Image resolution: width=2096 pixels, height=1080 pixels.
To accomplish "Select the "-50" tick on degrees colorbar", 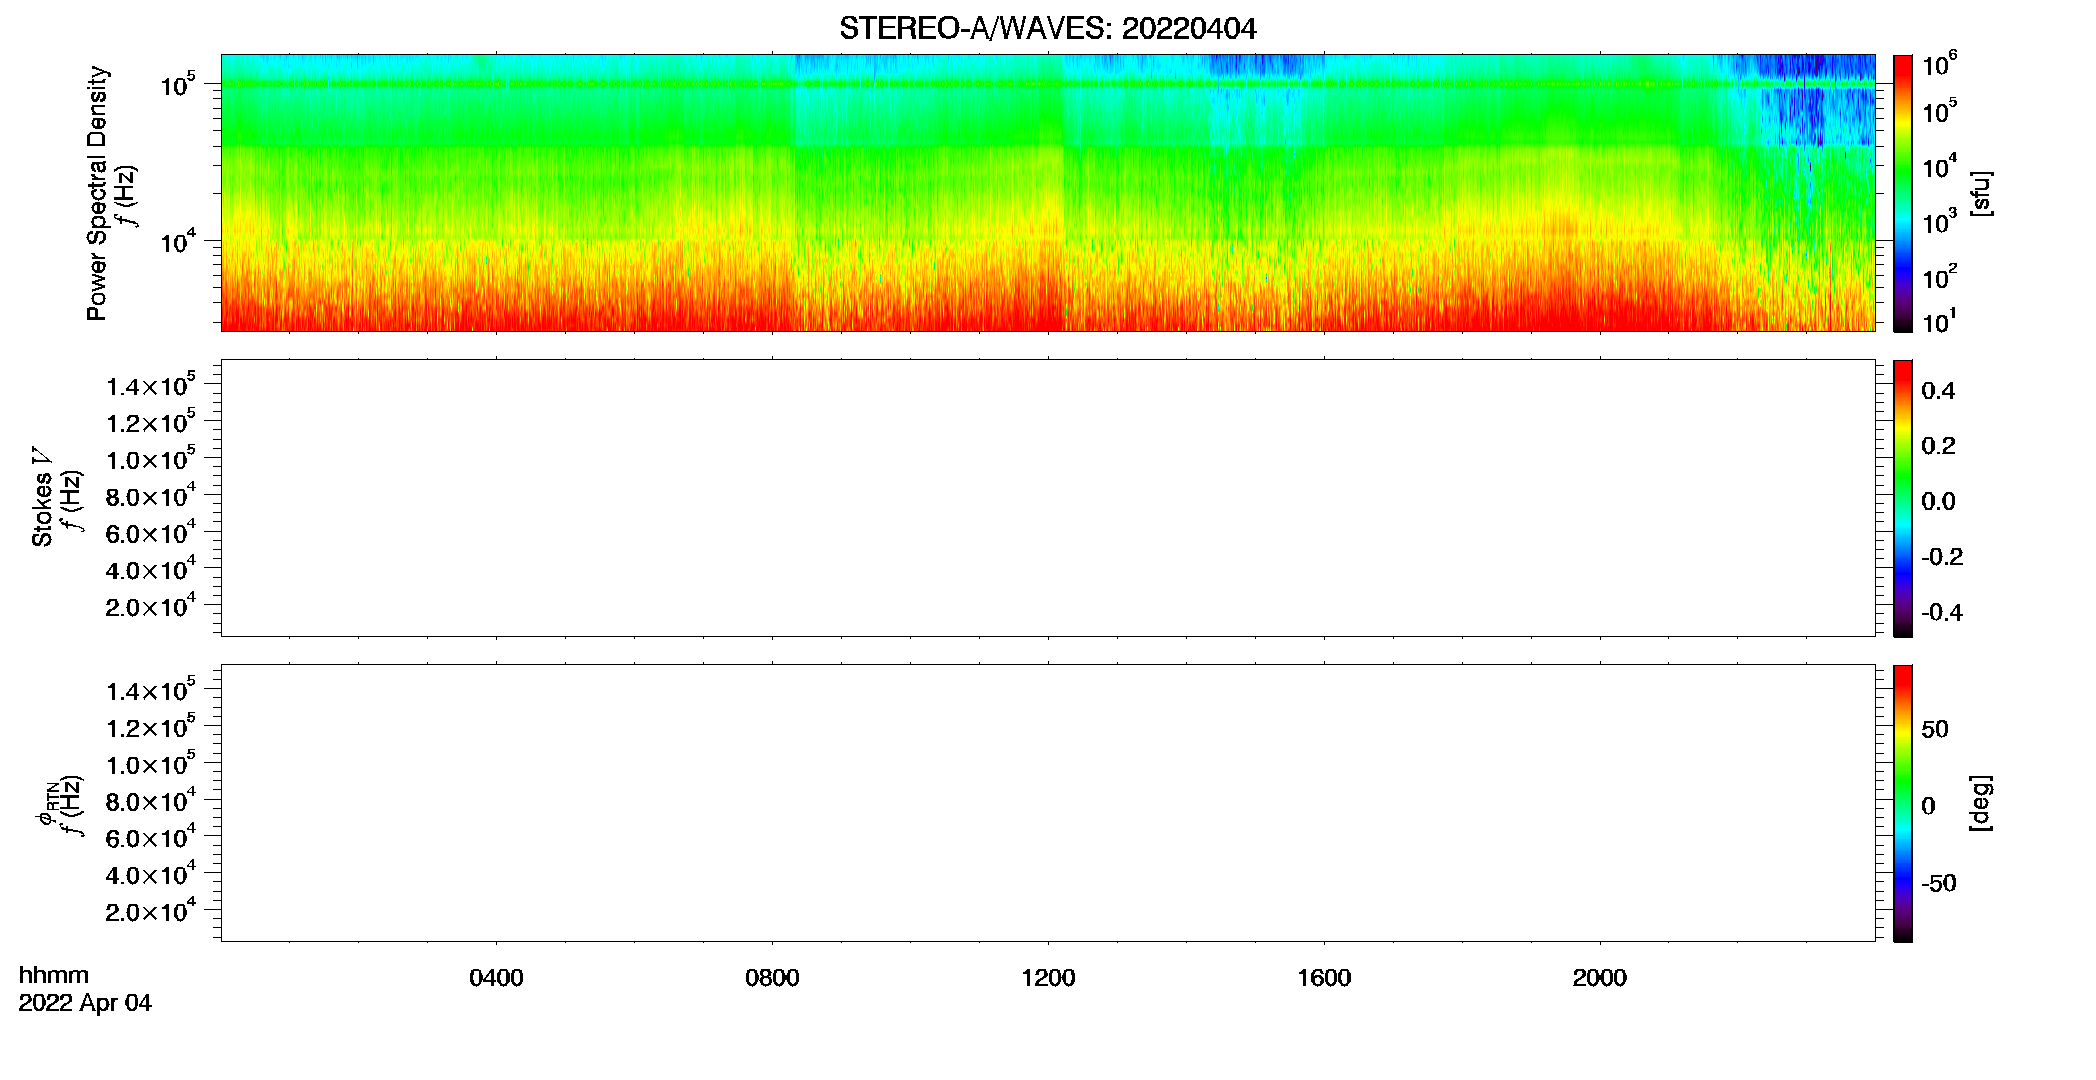I will 1939,884.
